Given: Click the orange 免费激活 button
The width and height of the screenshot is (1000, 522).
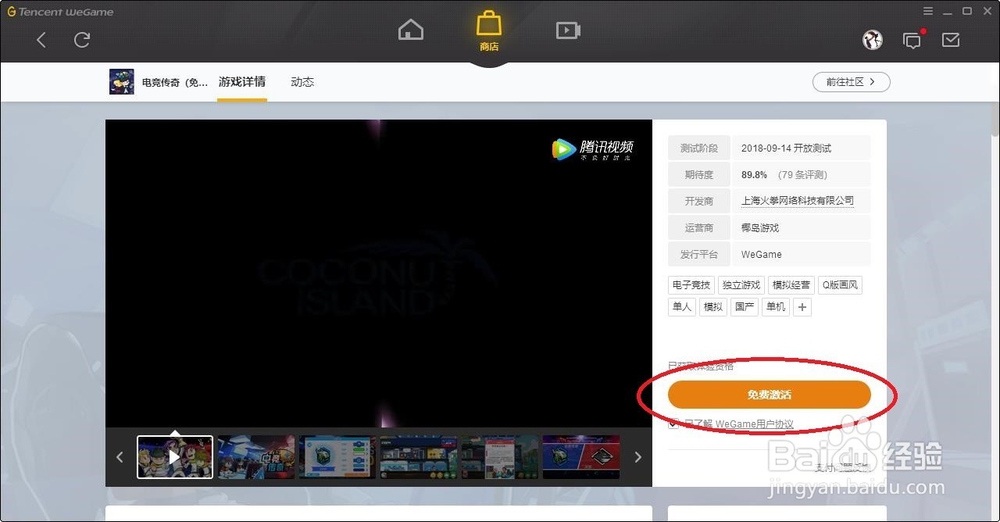Looking at the screenshot, I should (769, 394).
